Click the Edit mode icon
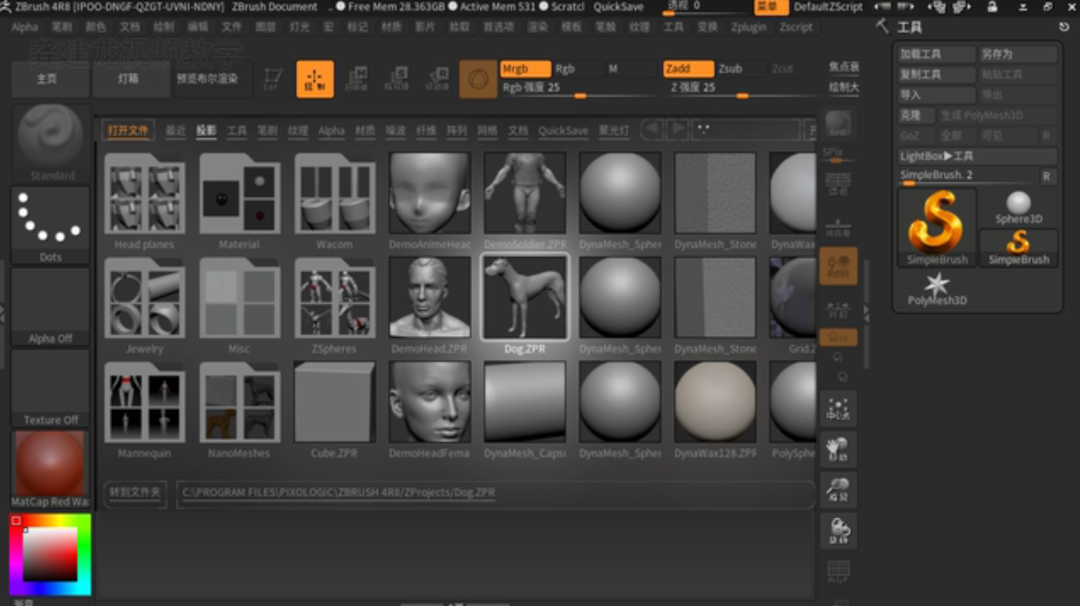The height and width of the screenshot is (606, 1080). [x=273, y=79]
